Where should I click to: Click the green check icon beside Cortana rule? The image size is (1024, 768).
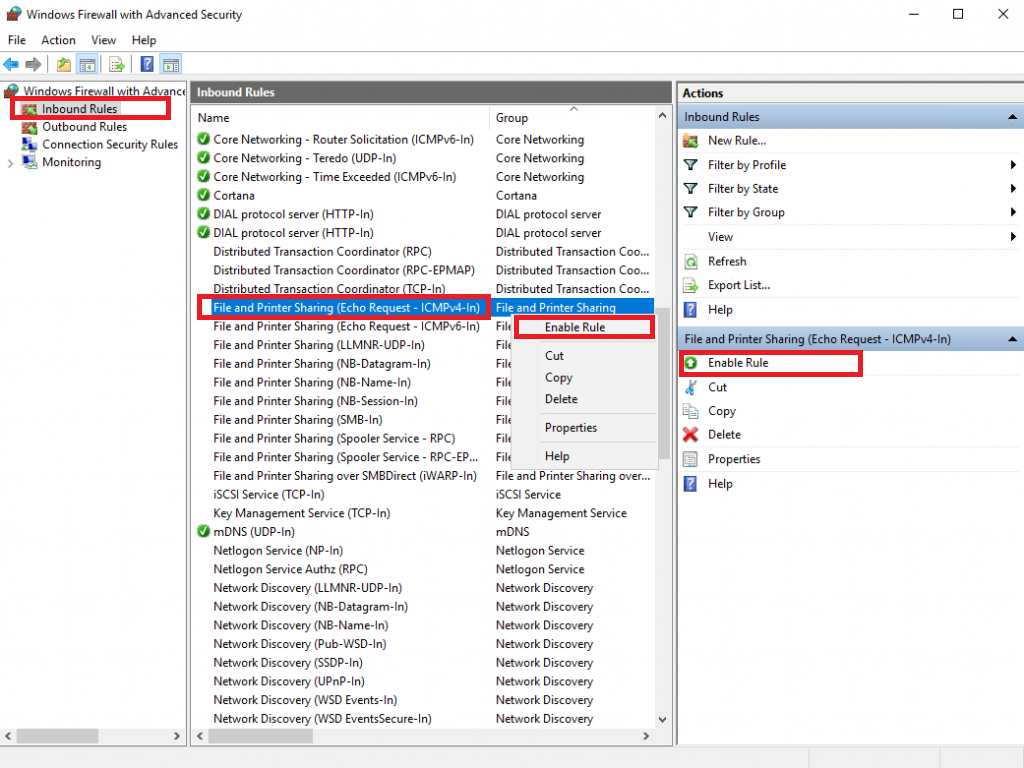coord(203,195)
